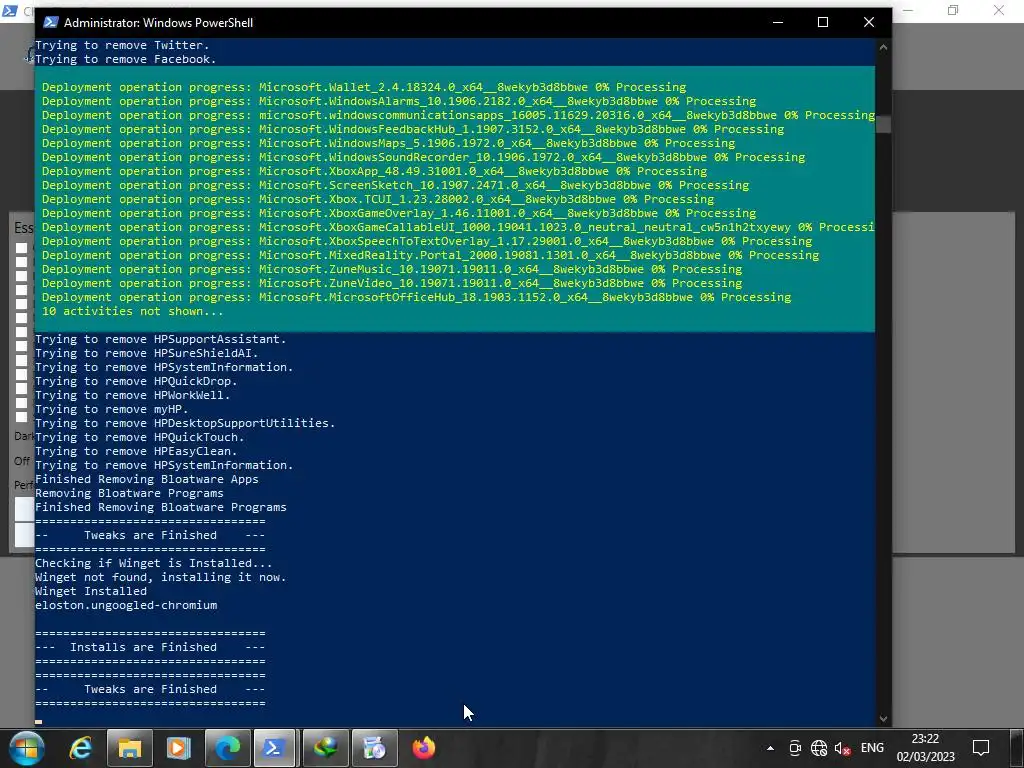Click 'Trying to remove HPQuickDrop.' line
The image size is (1024, 768).
click(136, 381)
